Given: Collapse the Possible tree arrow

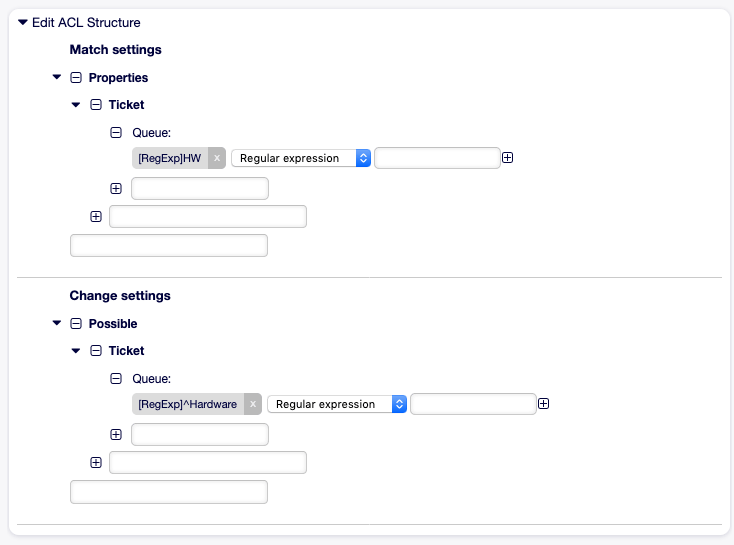Looking at the screenshot, I should pos(56,324).
